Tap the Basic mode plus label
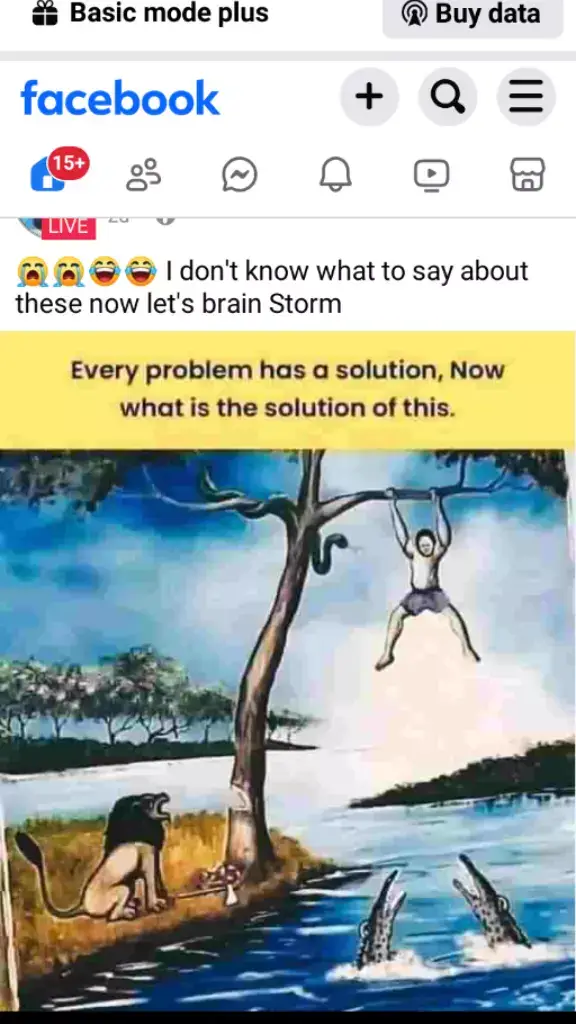The image size is (576, 1024). pos(169,13)
